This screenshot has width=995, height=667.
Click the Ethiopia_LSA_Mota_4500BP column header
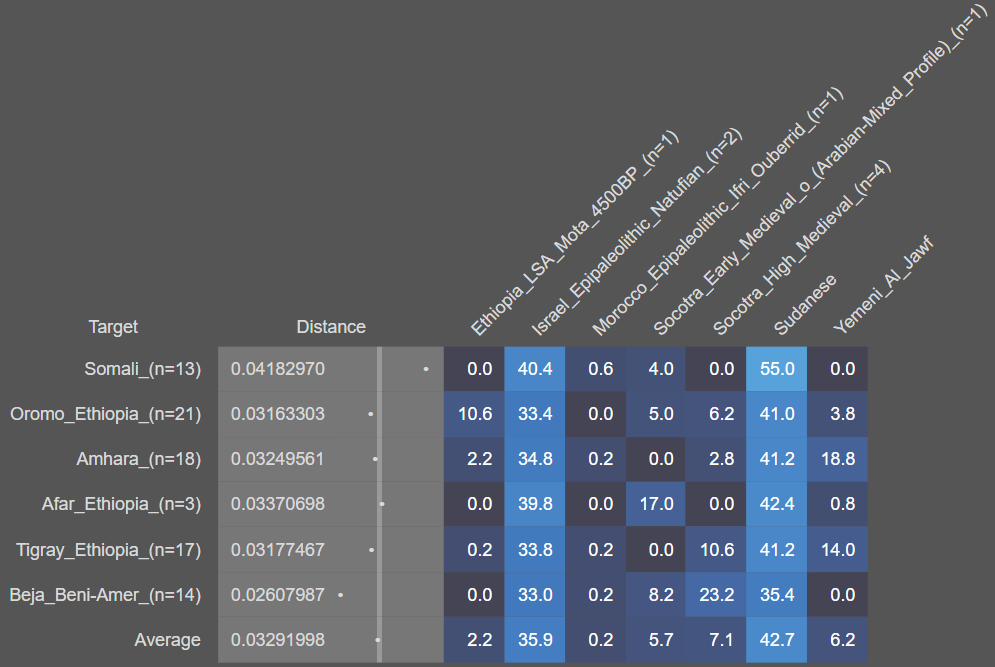574,232
